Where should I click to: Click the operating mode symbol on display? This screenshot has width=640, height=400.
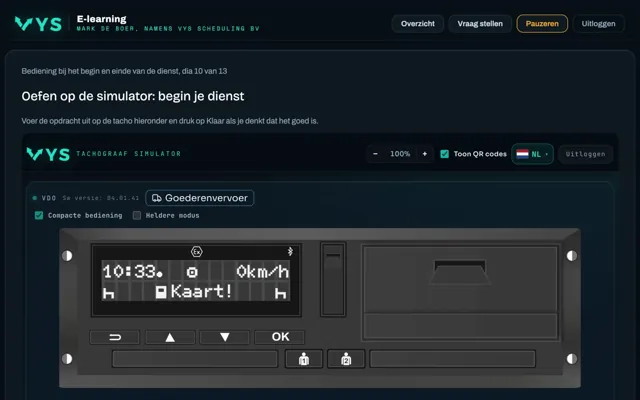[x=192, y=272]
